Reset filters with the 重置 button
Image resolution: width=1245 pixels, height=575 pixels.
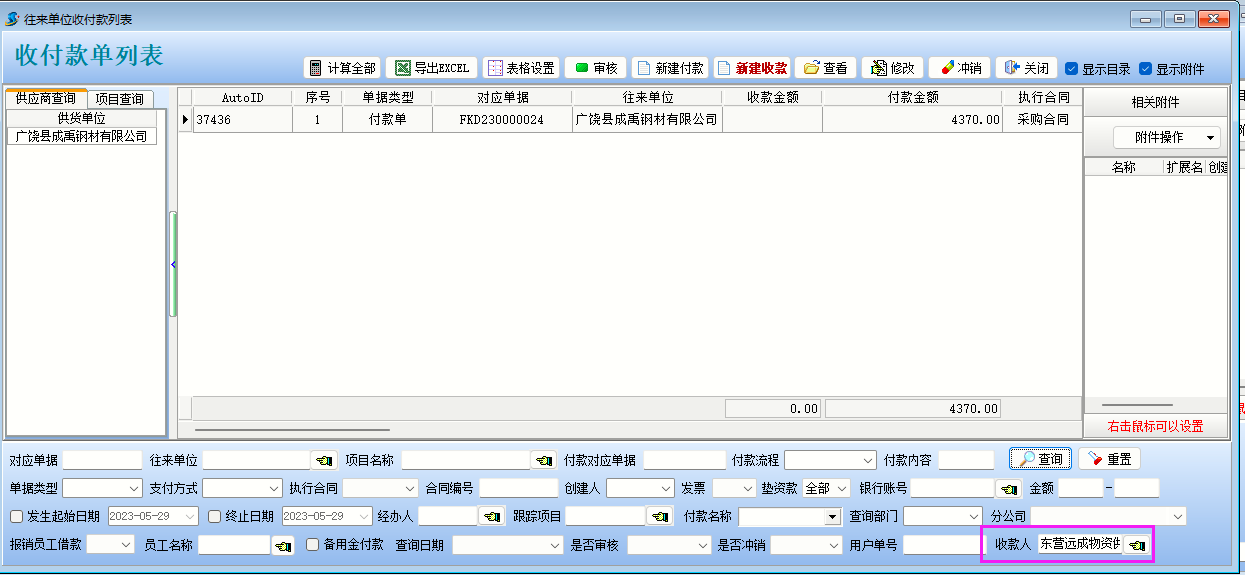[x=1109, y=459]
